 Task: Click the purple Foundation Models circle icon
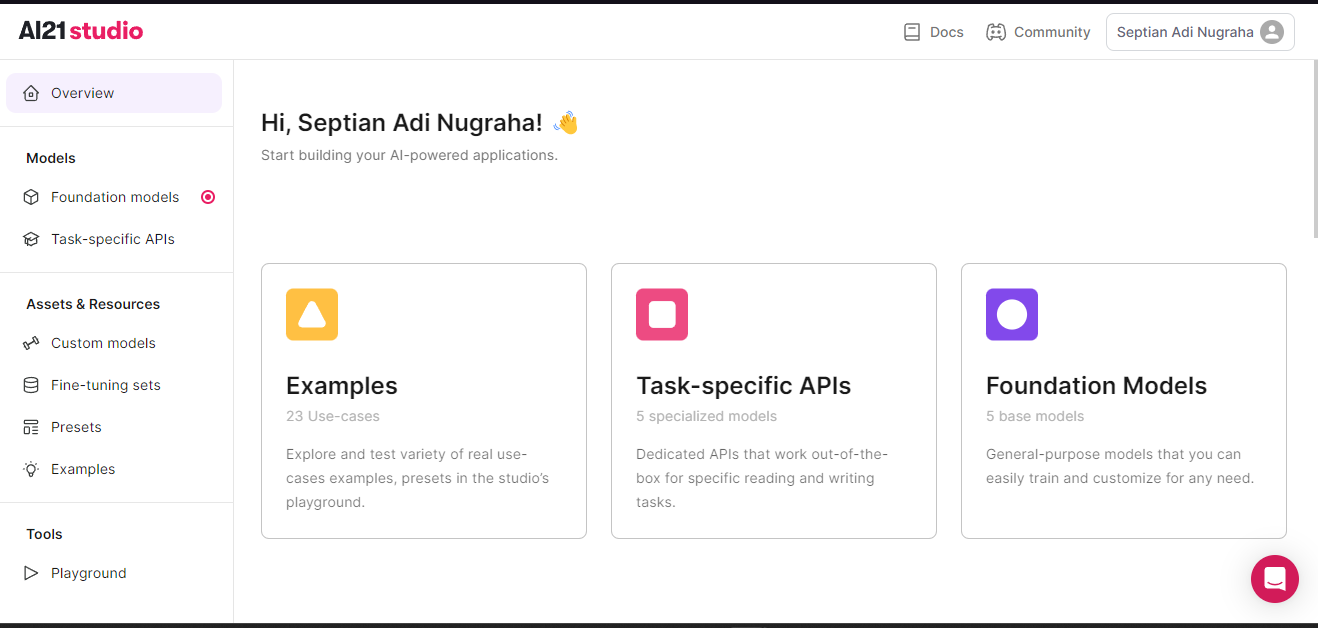(x=1012, y=315)
